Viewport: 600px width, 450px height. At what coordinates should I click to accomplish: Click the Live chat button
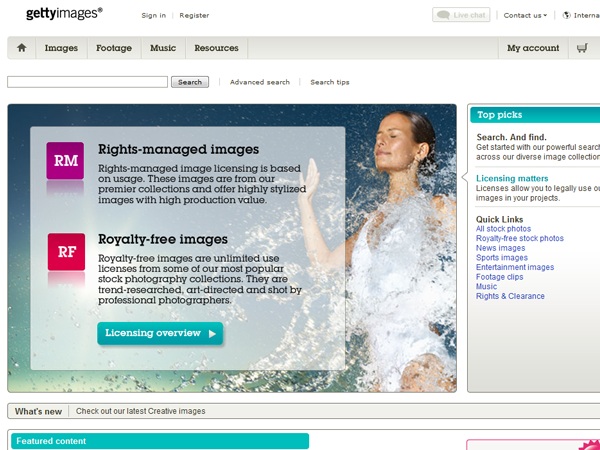pyautogui.click(x=461, y=15)
